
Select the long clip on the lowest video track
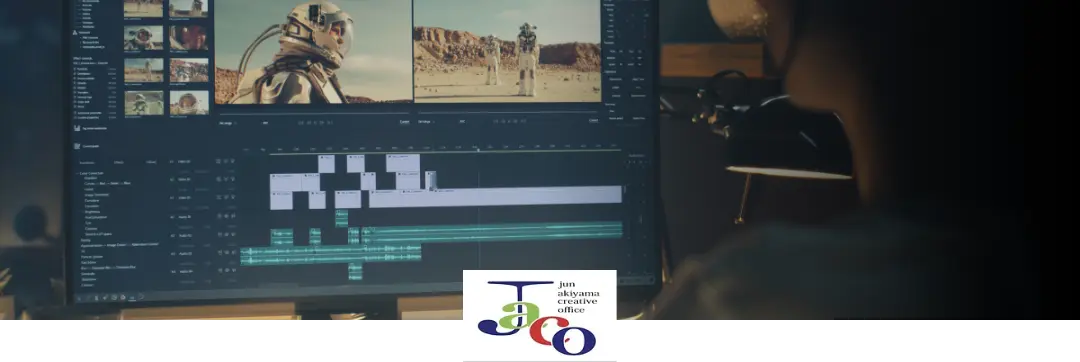tap(495, 196)
